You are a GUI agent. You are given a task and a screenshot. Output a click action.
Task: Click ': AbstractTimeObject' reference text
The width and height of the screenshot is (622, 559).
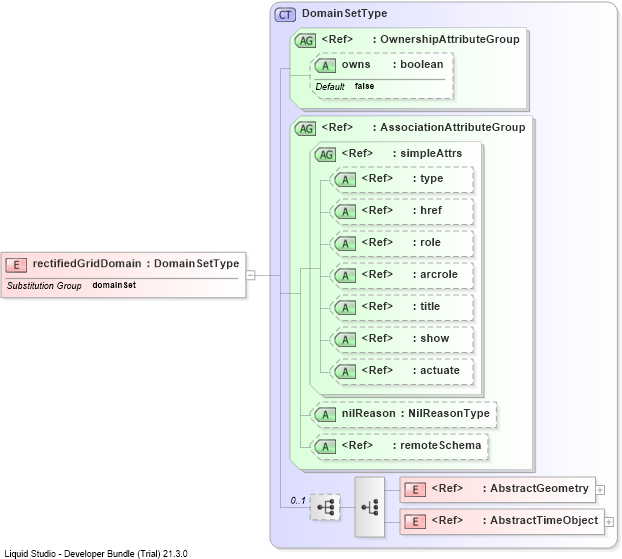click(541, 520)
